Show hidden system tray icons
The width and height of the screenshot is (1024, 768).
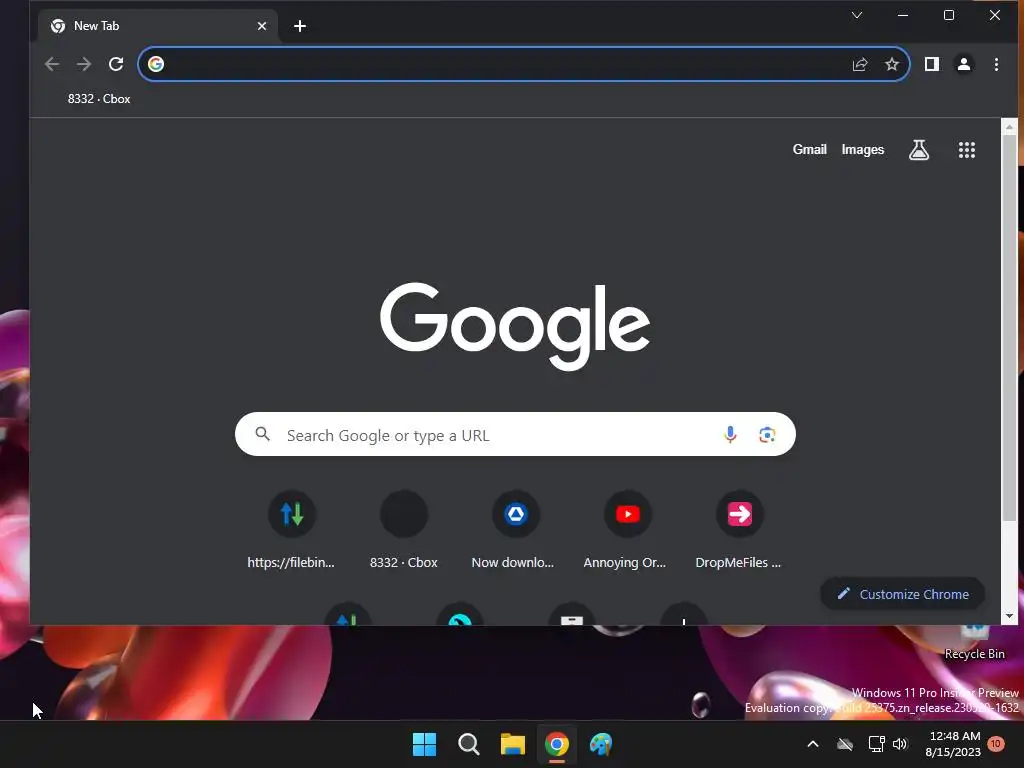[813, 744]
